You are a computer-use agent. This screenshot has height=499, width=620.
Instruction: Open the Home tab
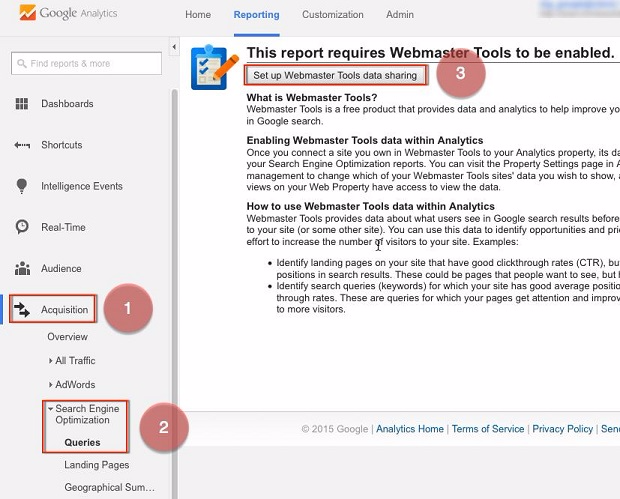coord(198,15)
